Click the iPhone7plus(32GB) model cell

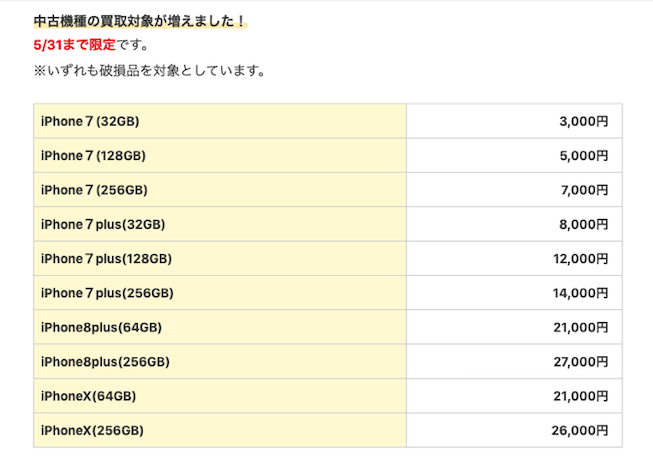pyautogui.click(x=103, y=224)
